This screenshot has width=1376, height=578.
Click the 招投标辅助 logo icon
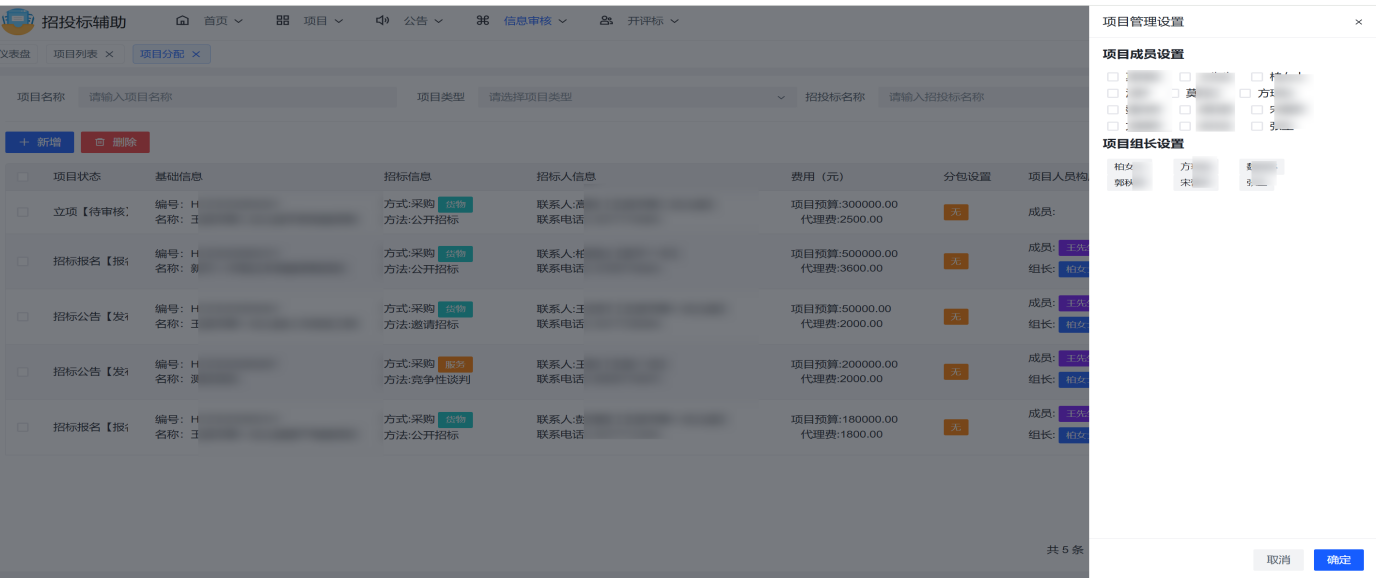coord(18,21)
